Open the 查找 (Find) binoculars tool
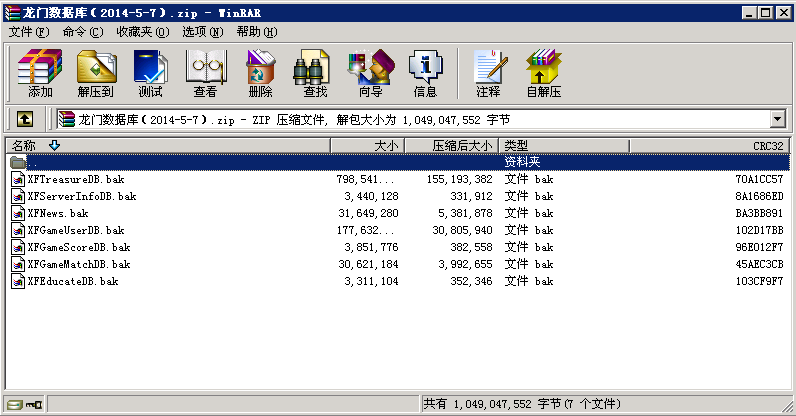 pos(315,73)
